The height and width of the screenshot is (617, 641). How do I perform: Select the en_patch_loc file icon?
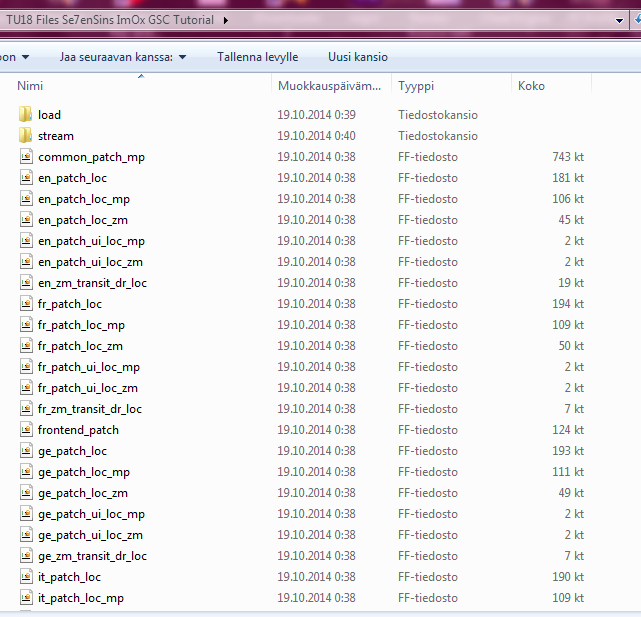pyautogui.click(x=26, y=177)
